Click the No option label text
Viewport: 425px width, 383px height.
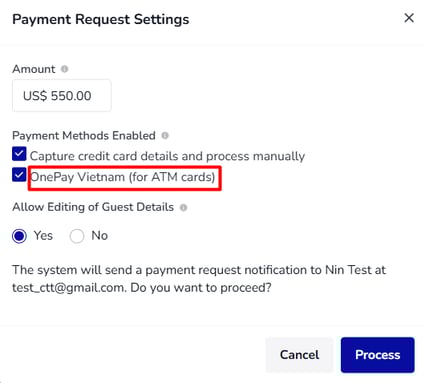point(100,236)
